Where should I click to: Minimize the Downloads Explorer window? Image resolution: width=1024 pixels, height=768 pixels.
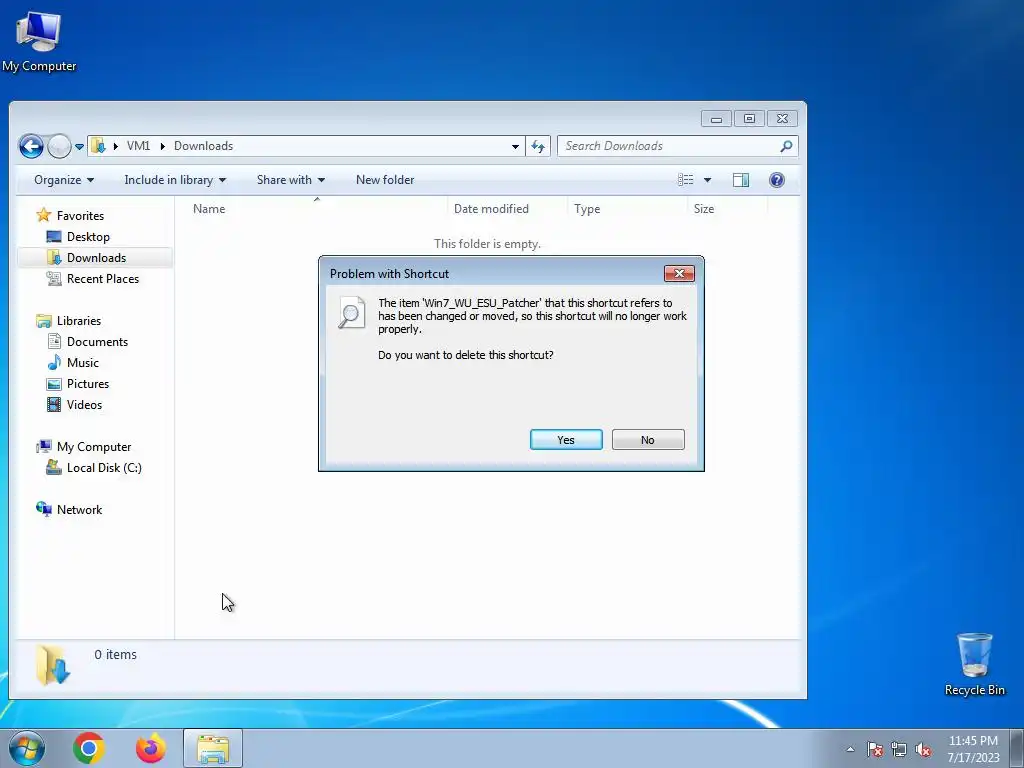coord(716,118)
